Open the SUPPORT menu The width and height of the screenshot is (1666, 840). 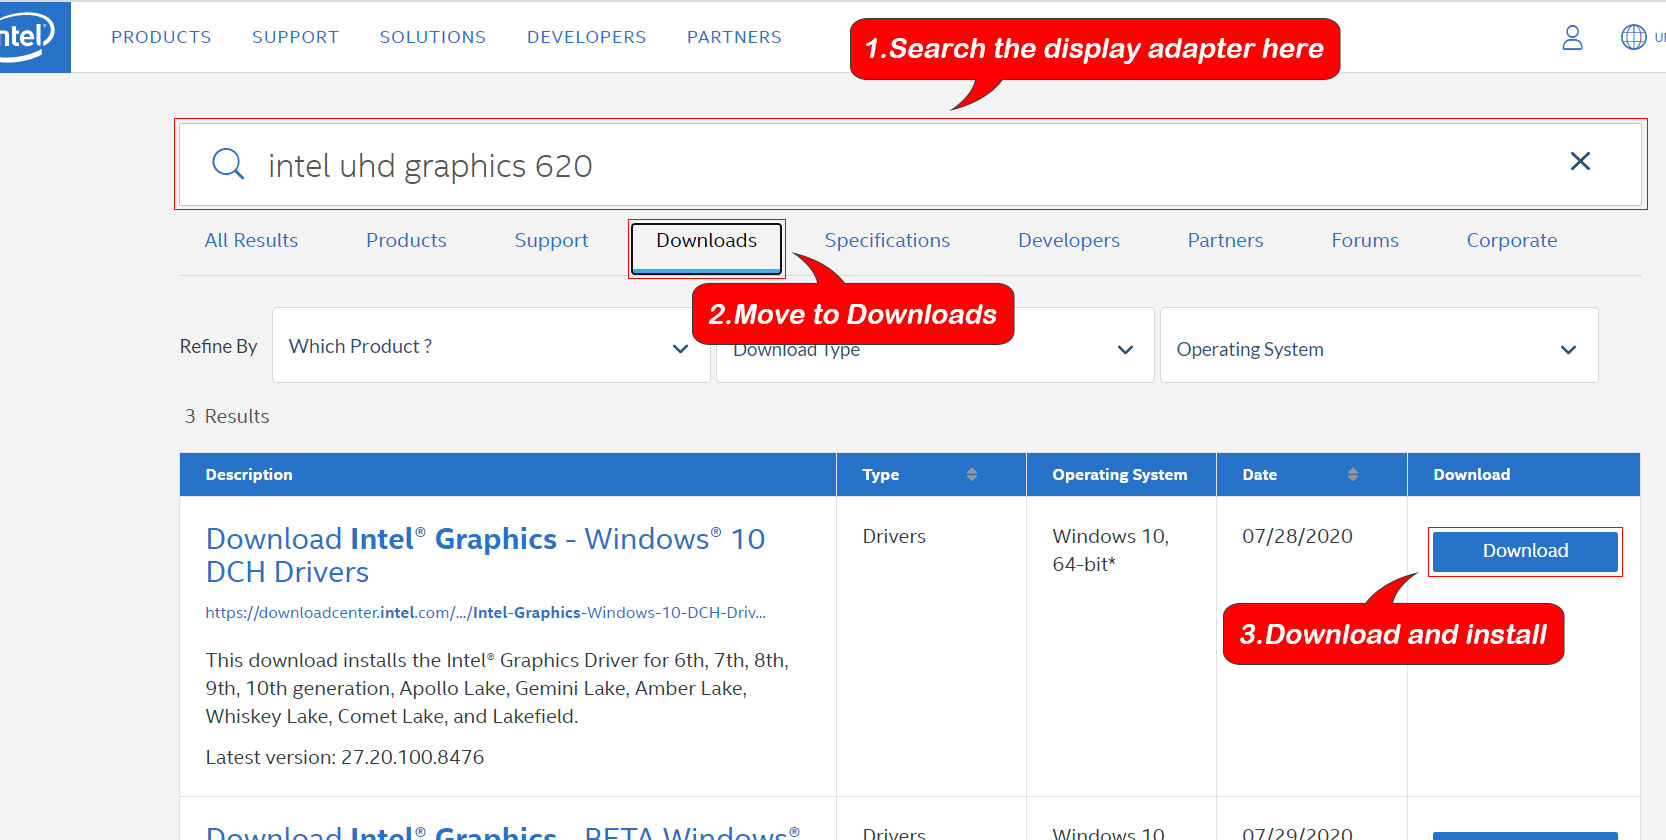coord(295,37)
